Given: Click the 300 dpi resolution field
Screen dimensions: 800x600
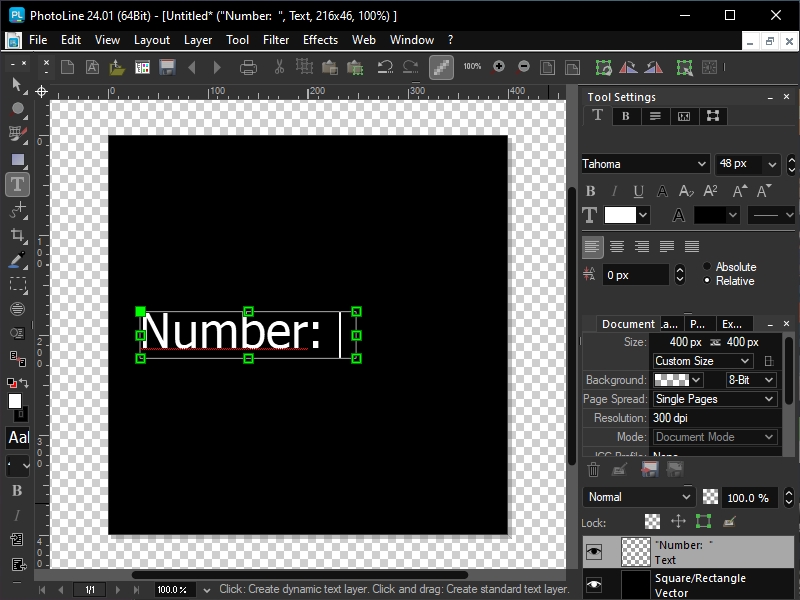Looking at the screenshot, I should pyautogui.click(x=715, y=418).
